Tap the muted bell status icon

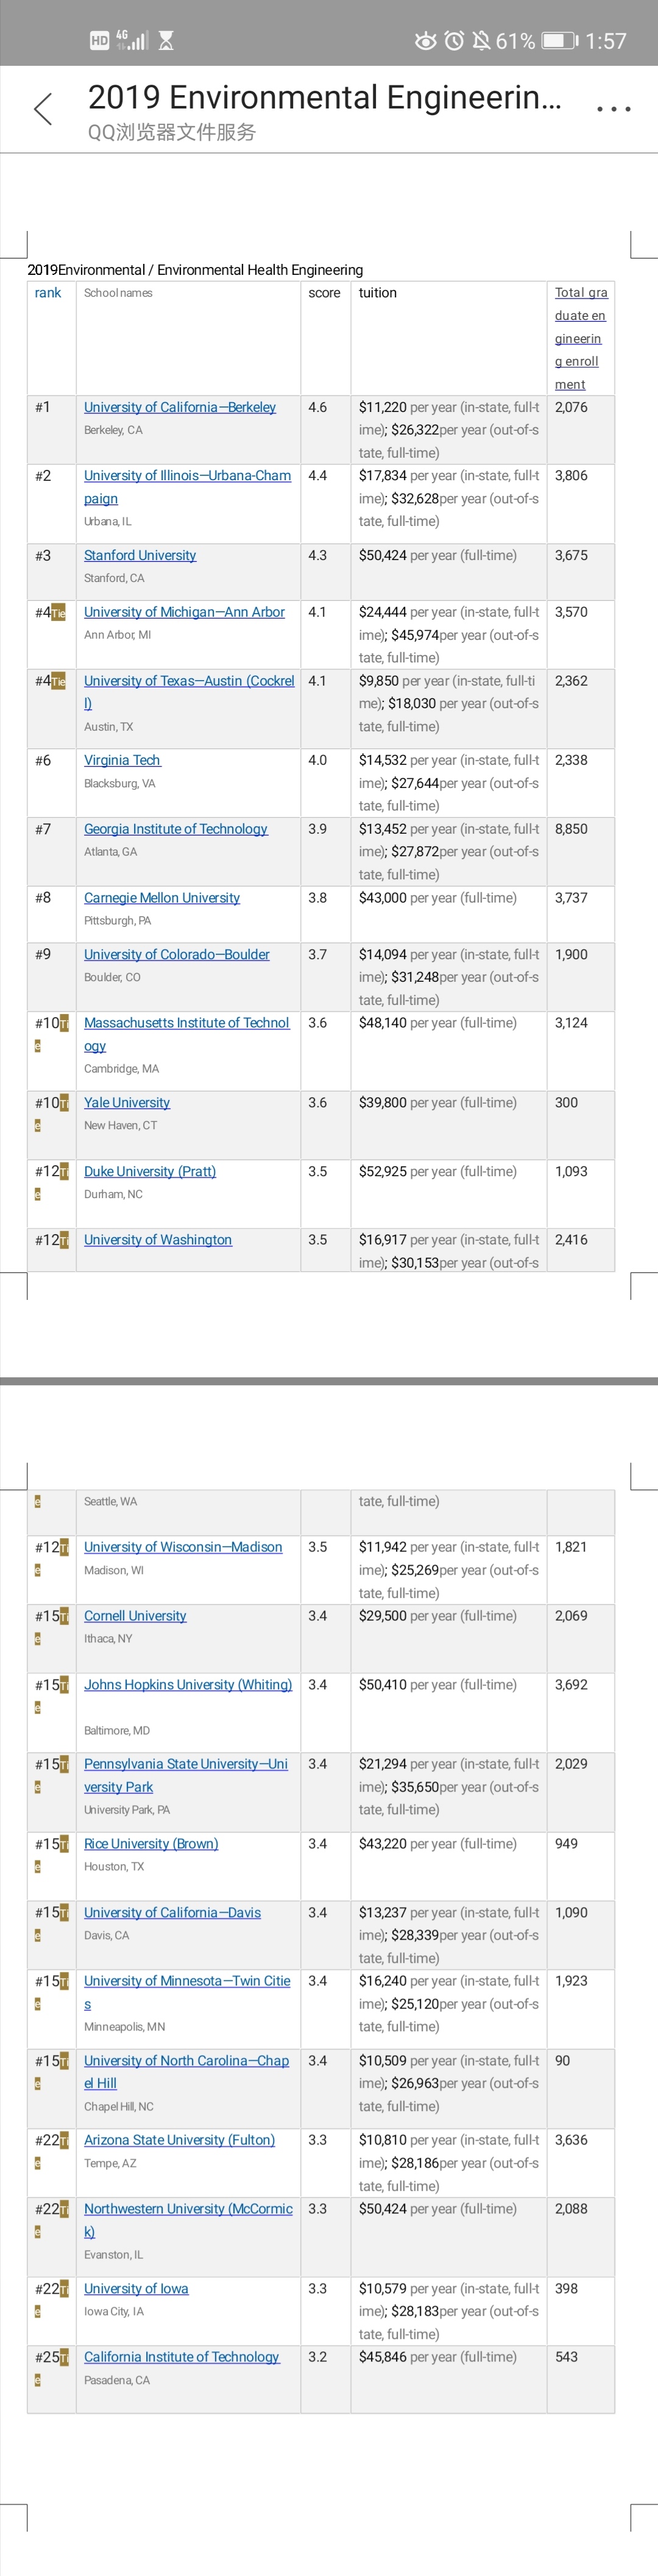(x=481, y=41)
